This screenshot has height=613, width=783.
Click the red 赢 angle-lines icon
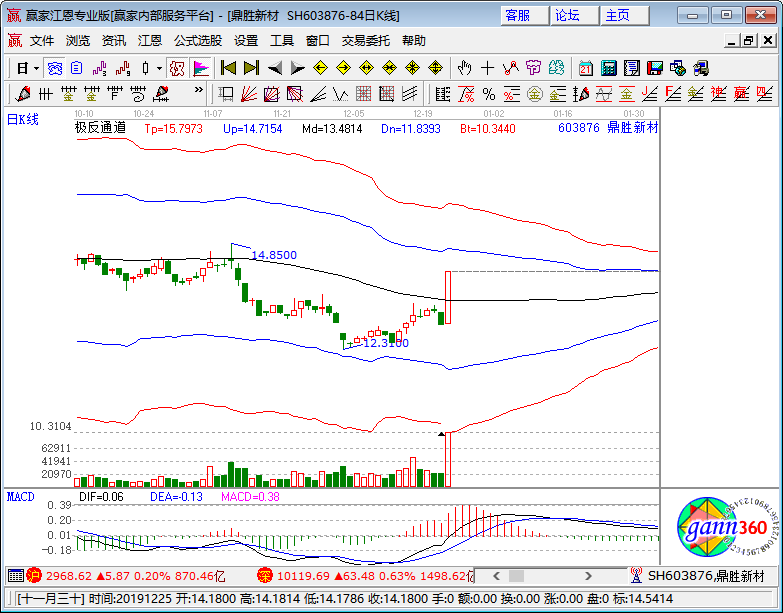pyautogui.click(x=742, y=93)
